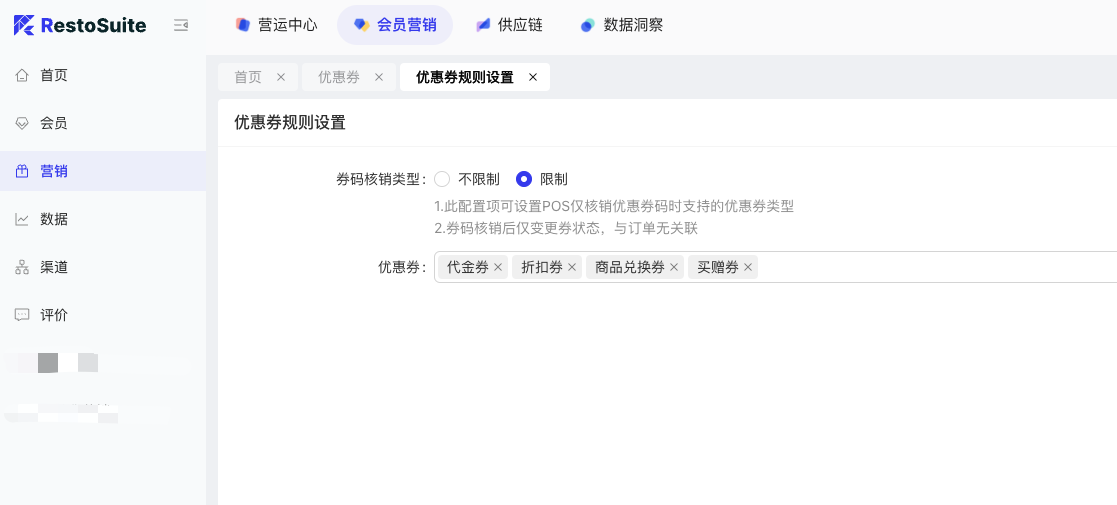This screenshot has height=505, width=1117.
Task: Remove 折扣券 tag from coupon field
Action: point(572,267)
